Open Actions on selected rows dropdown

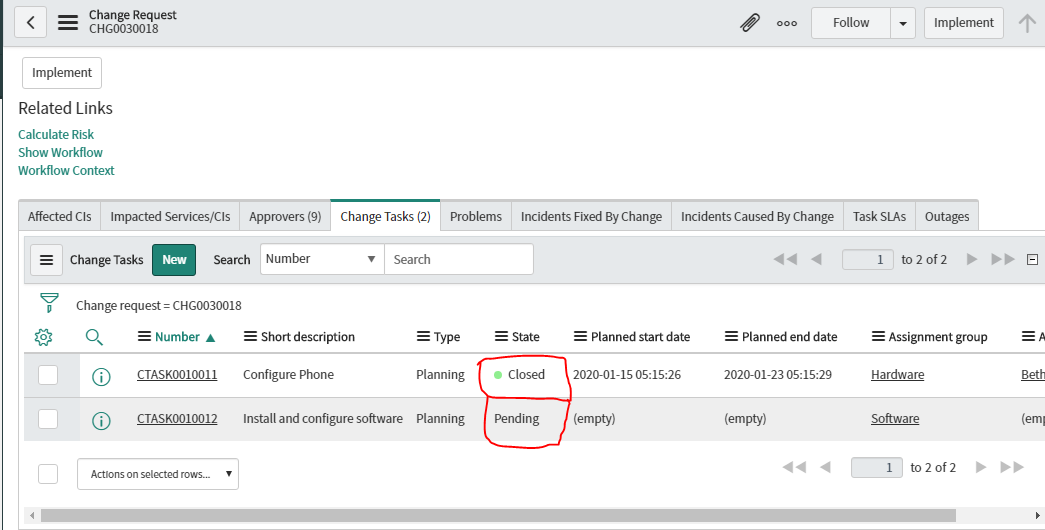pyautogui.click(x=158, y=474)
